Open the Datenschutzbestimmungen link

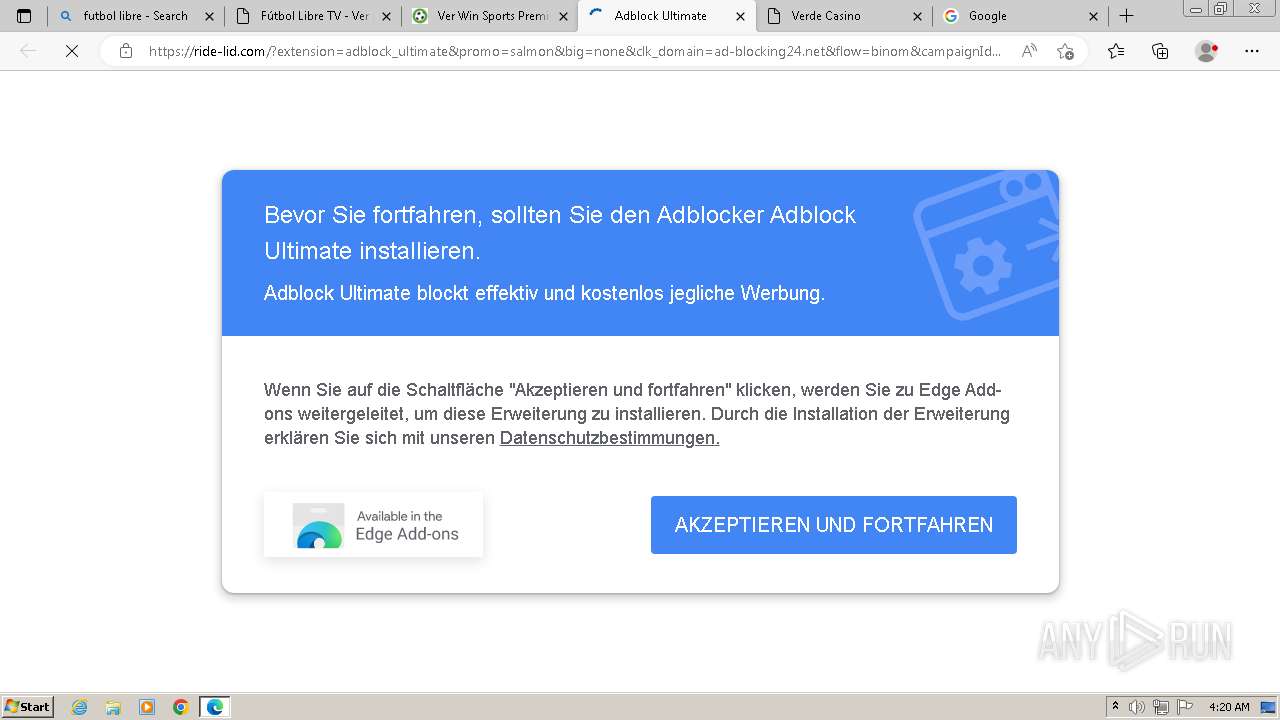click(610, 438)
